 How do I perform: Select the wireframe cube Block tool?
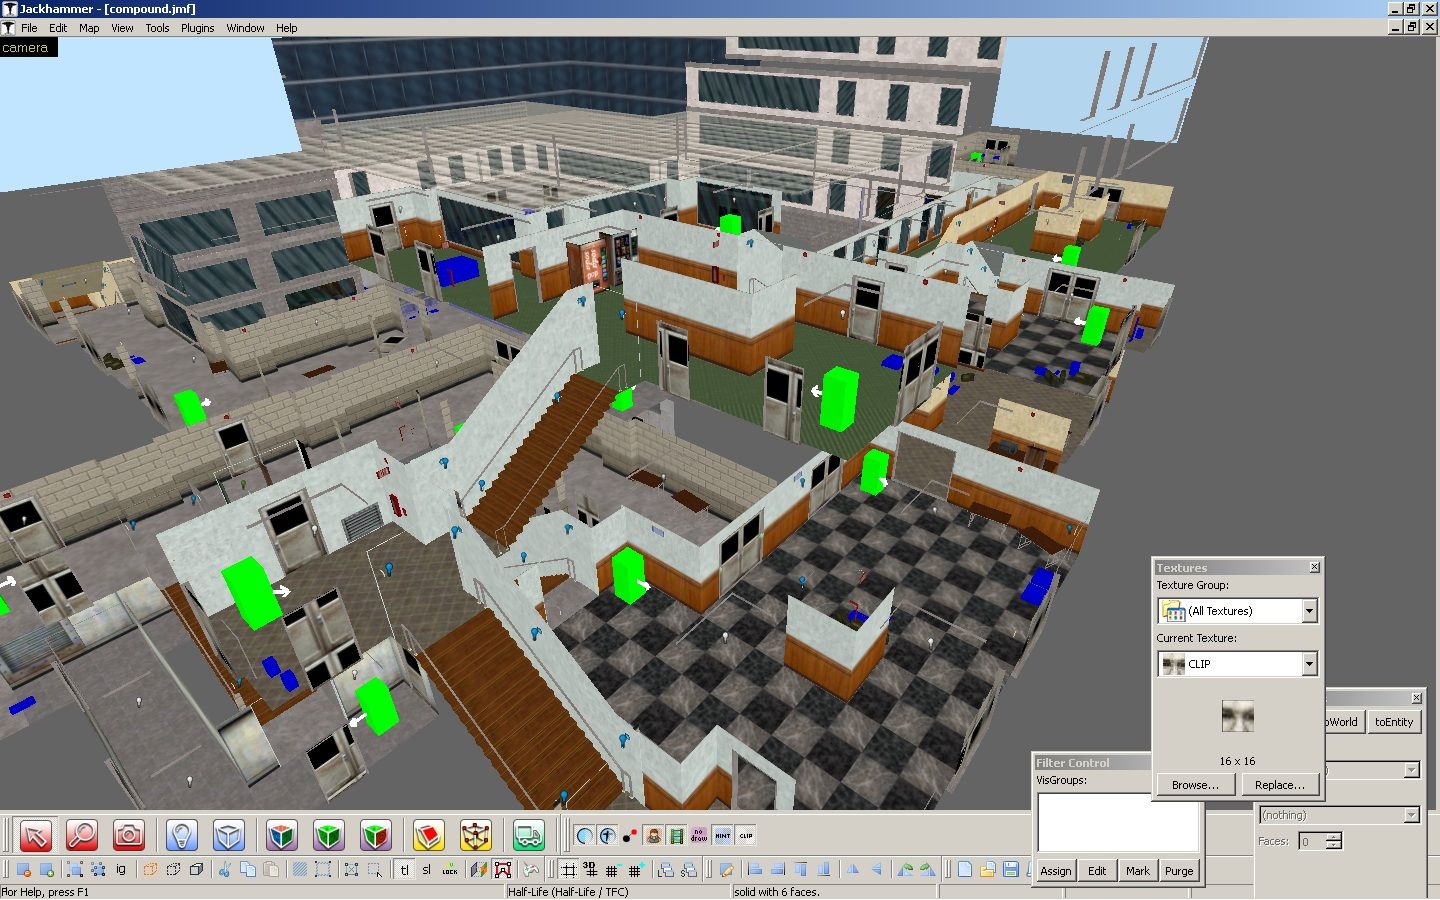click(228, 835)
